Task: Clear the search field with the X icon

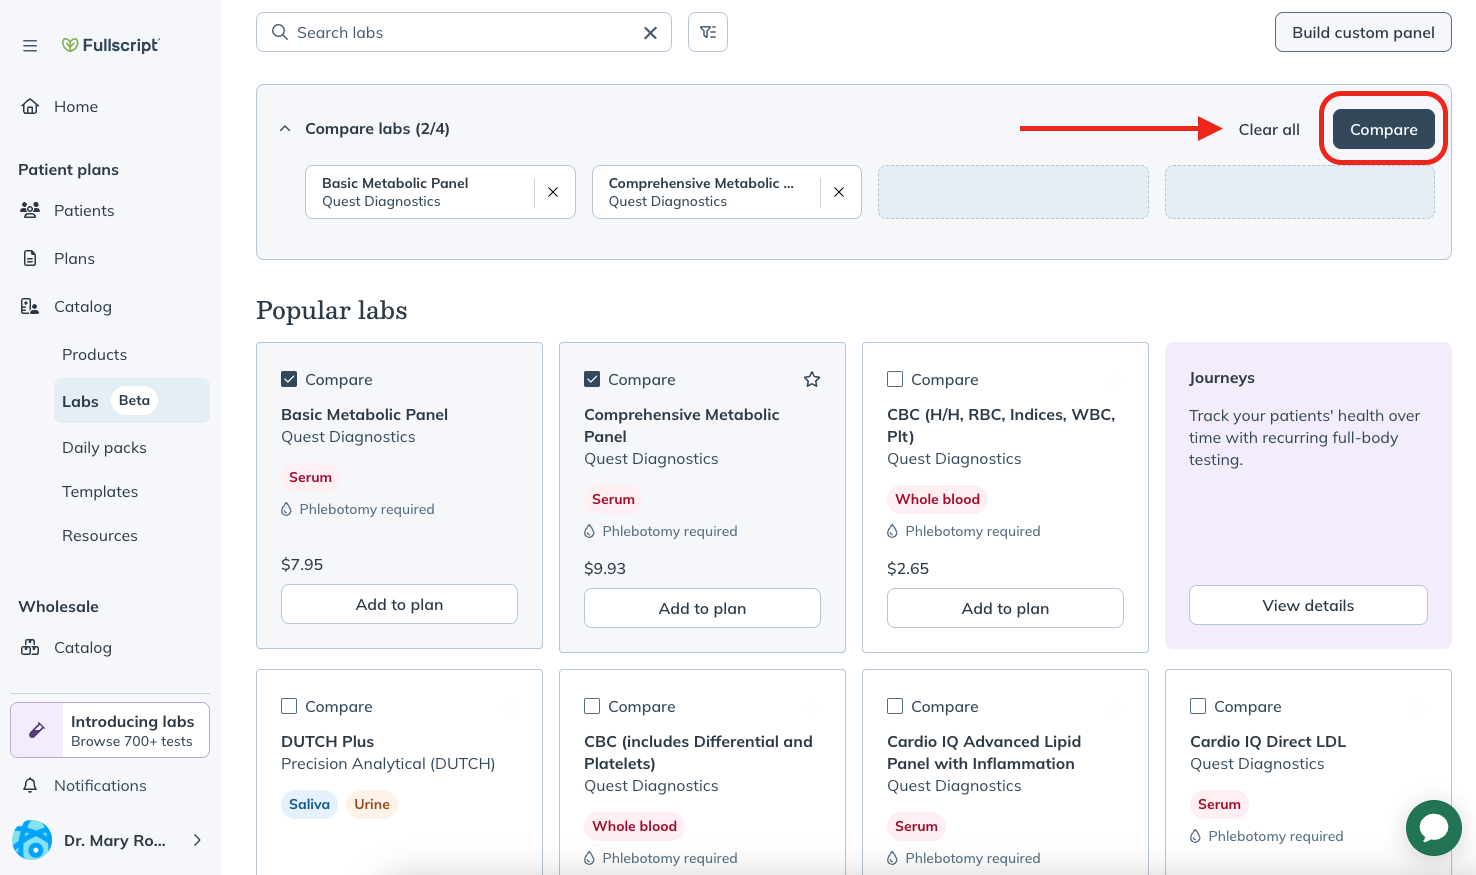Action: coord(650,31)
